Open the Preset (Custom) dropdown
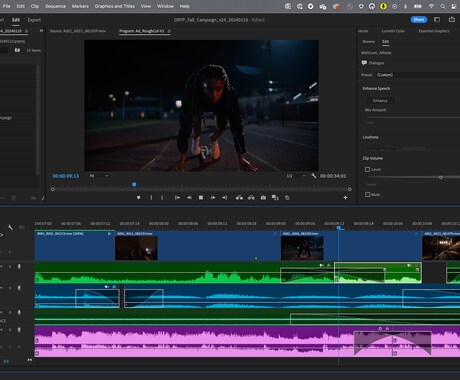 [418, 75]
